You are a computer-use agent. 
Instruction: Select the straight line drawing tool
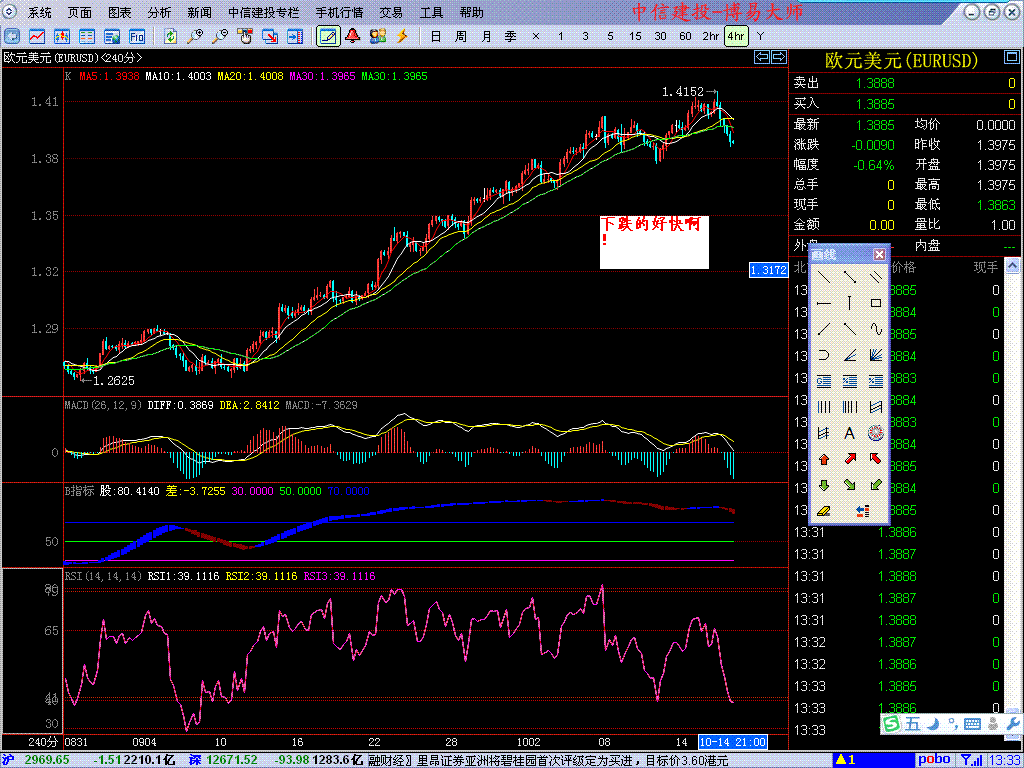click(x=824, y=278)
